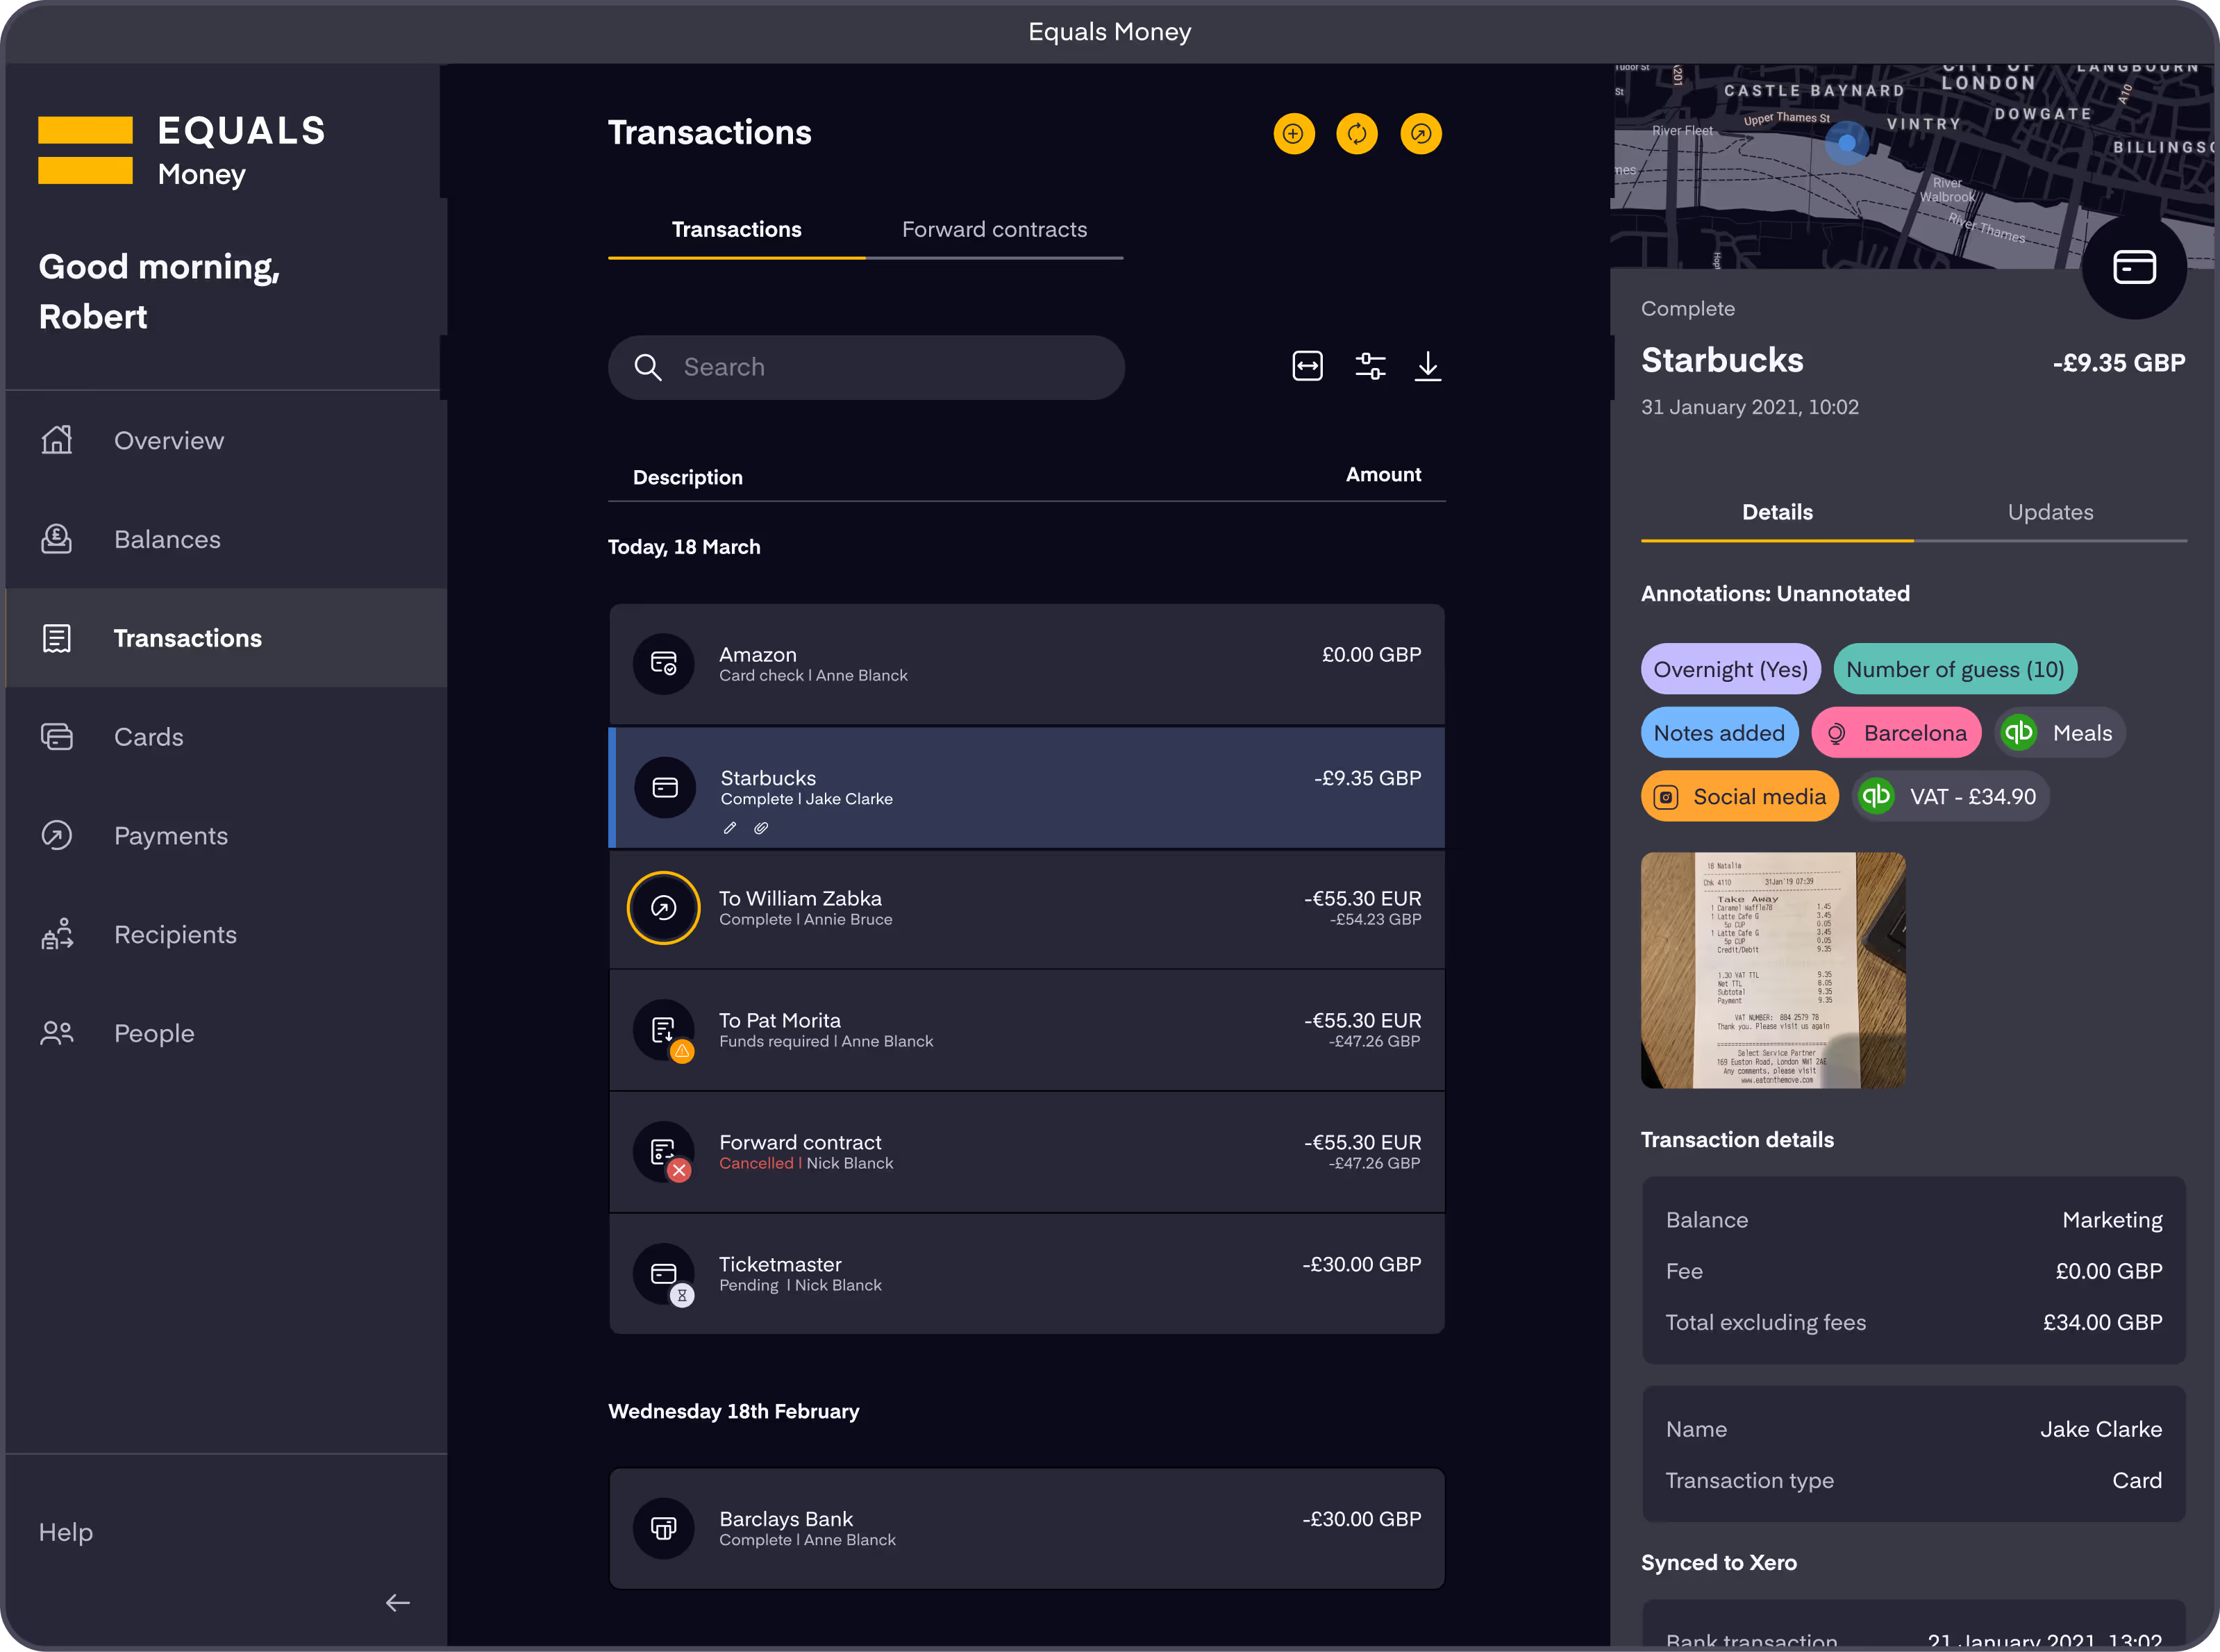Click the Social media tag

point(1740,796)
